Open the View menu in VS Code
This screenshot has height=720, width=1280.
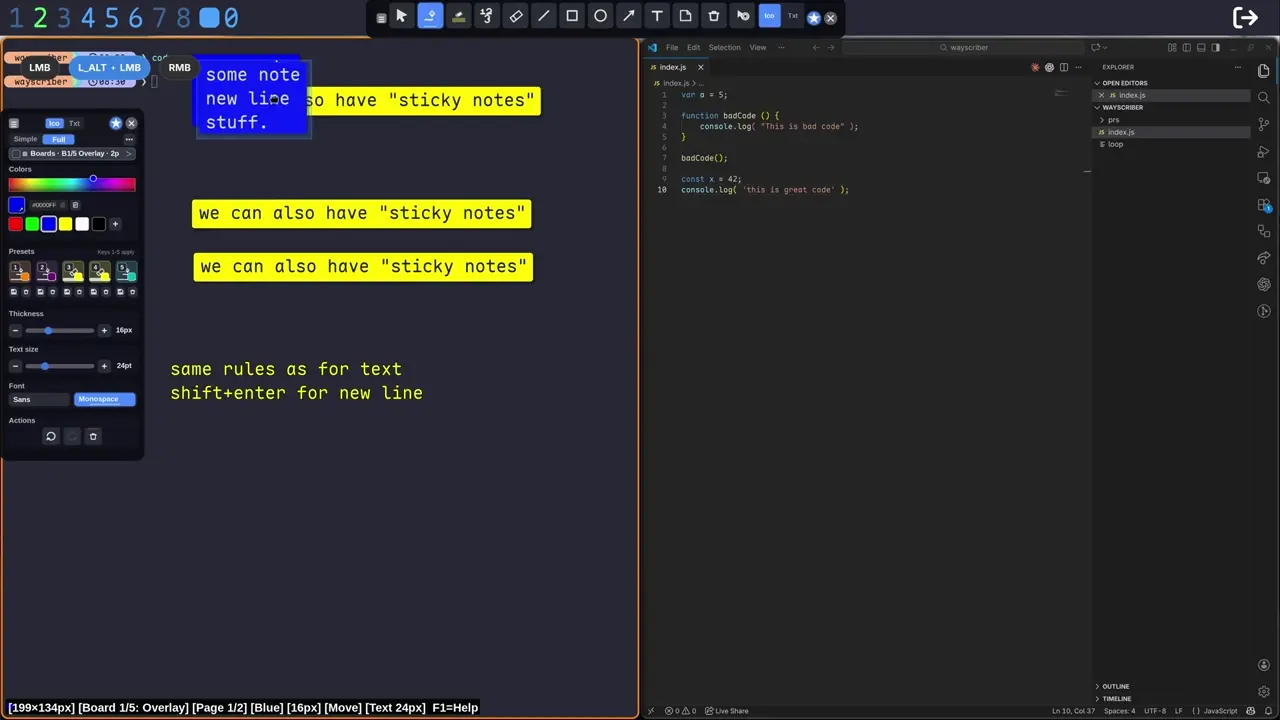coord(758,47)
